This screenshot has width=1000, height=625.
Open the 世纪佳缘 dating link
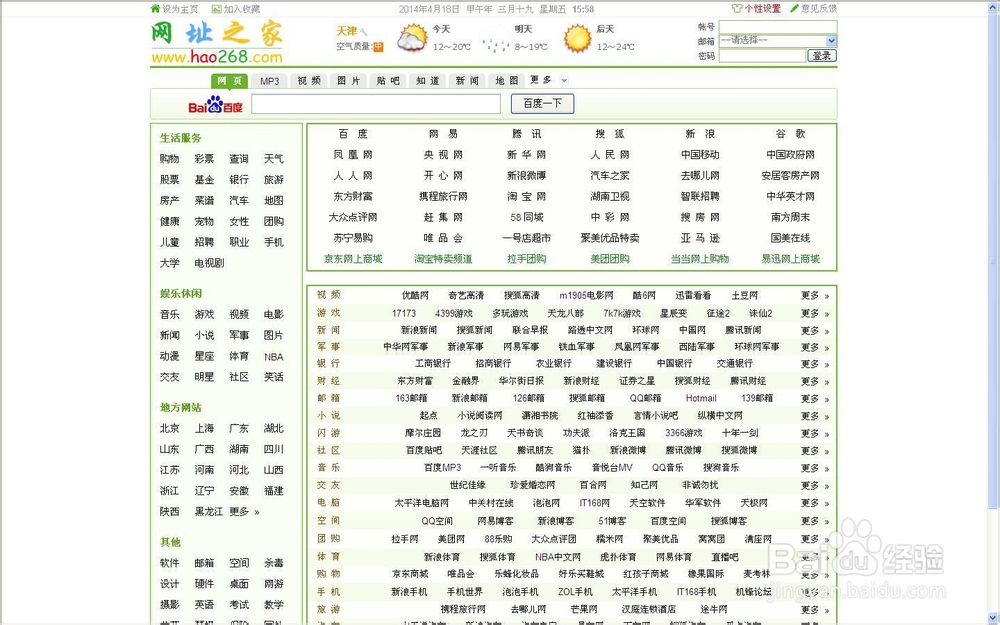pos(467,485)
